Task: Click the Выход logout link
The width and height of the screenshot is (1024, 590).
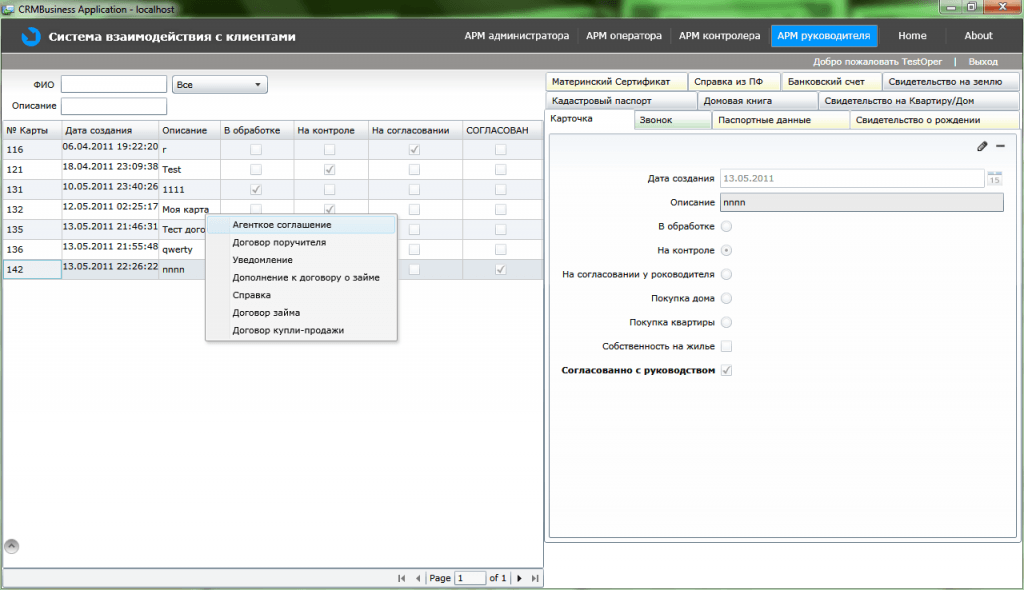Action: click(x=983, y=61)
